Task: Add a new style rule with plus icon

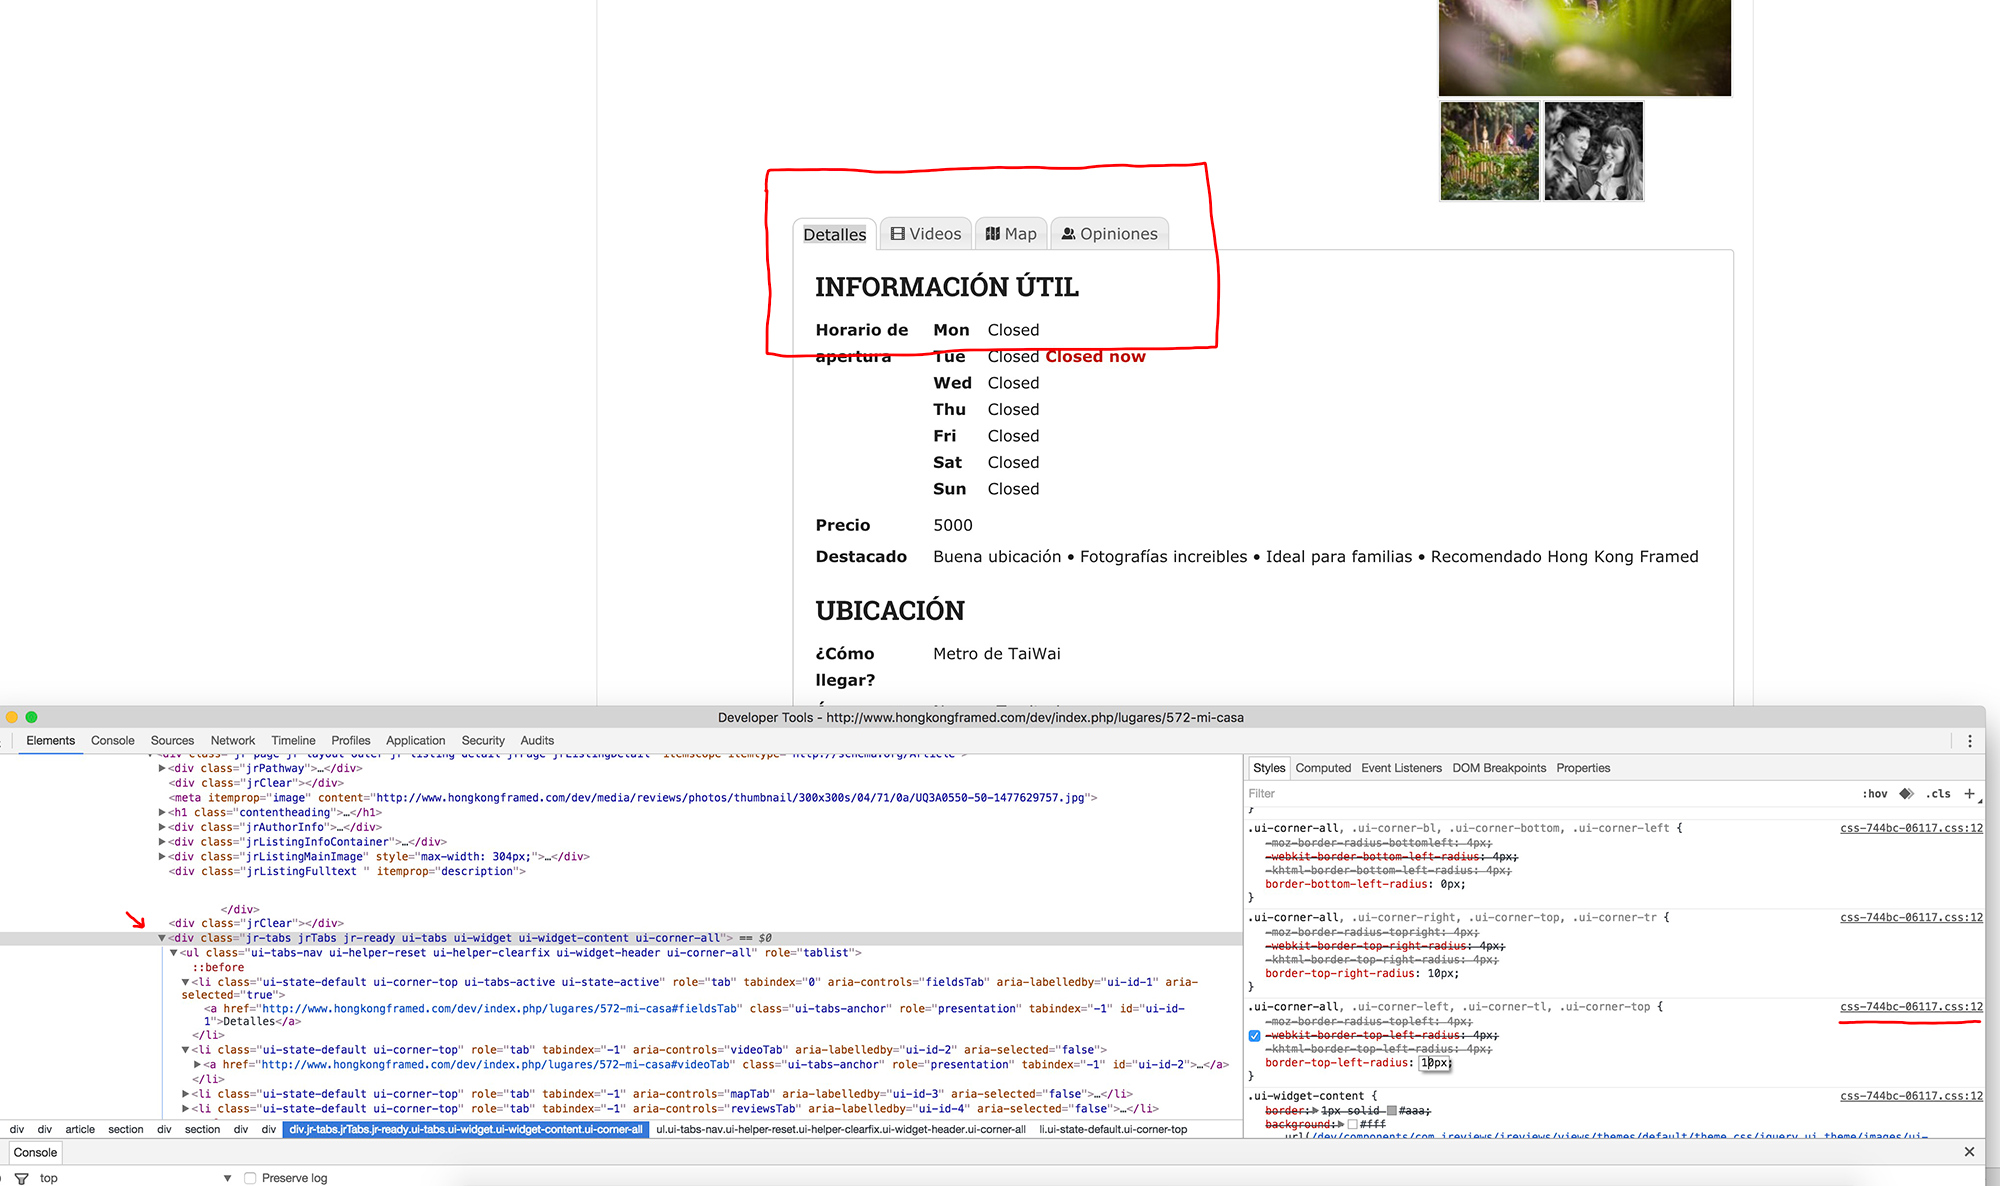Action: pyautogui.click(x=1969, y=794)
